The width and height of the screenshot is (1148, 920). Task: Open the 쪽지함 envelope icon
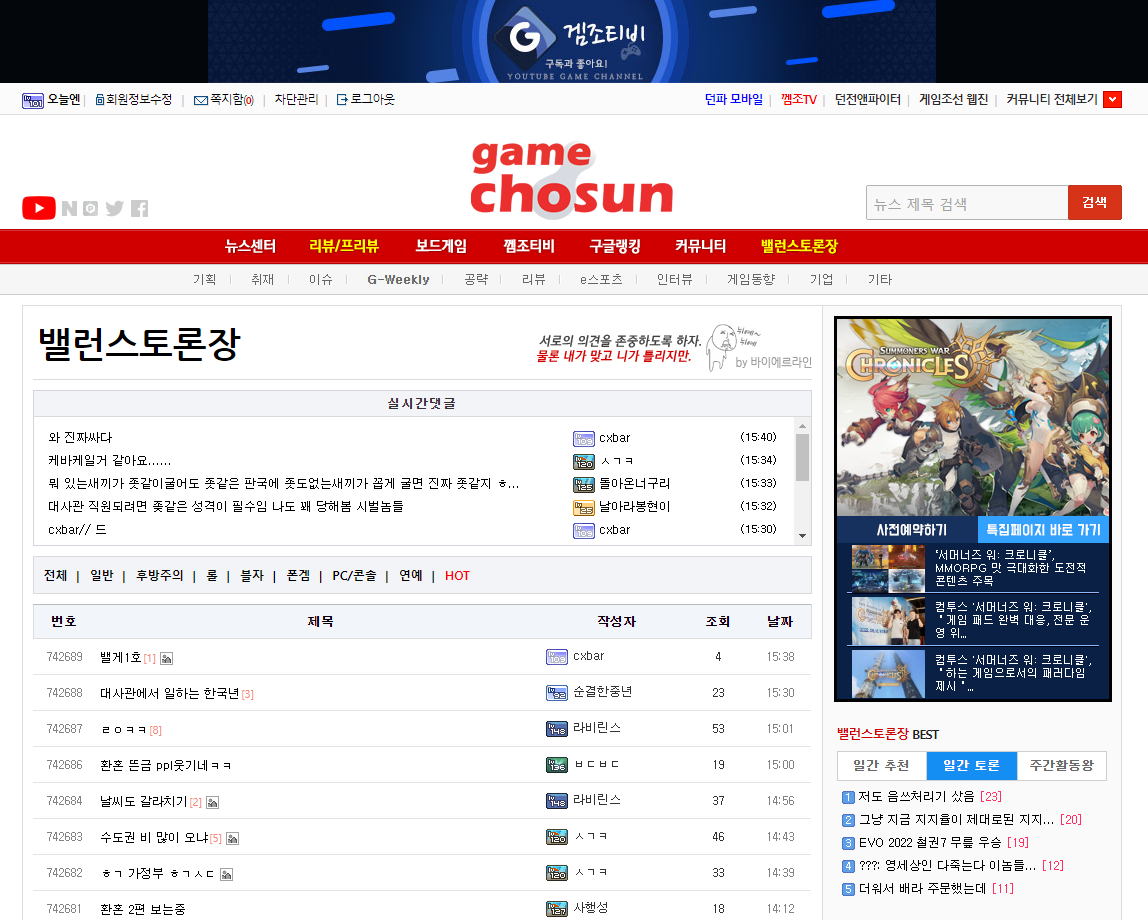(x=200, y=100)
